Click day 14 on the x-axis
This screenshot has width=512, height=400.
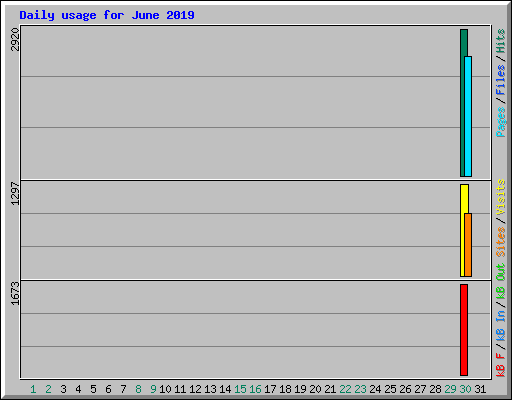(x=225, y=389)
